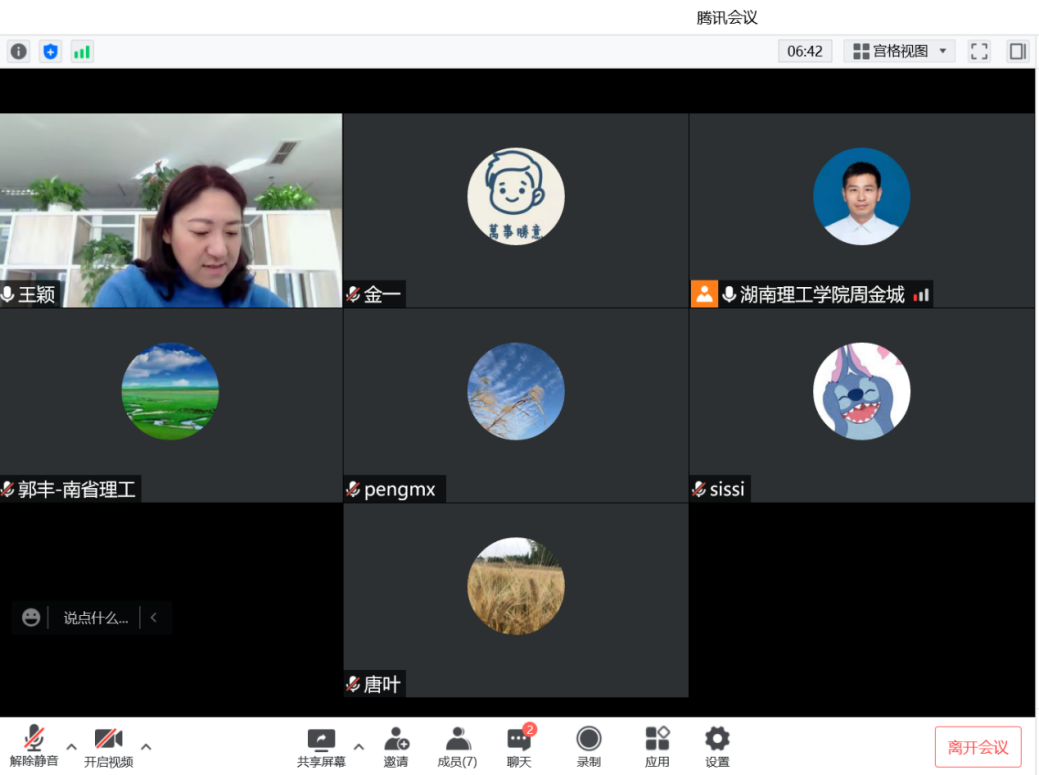
Task: Check the green network signal icon
Action: 82,51
